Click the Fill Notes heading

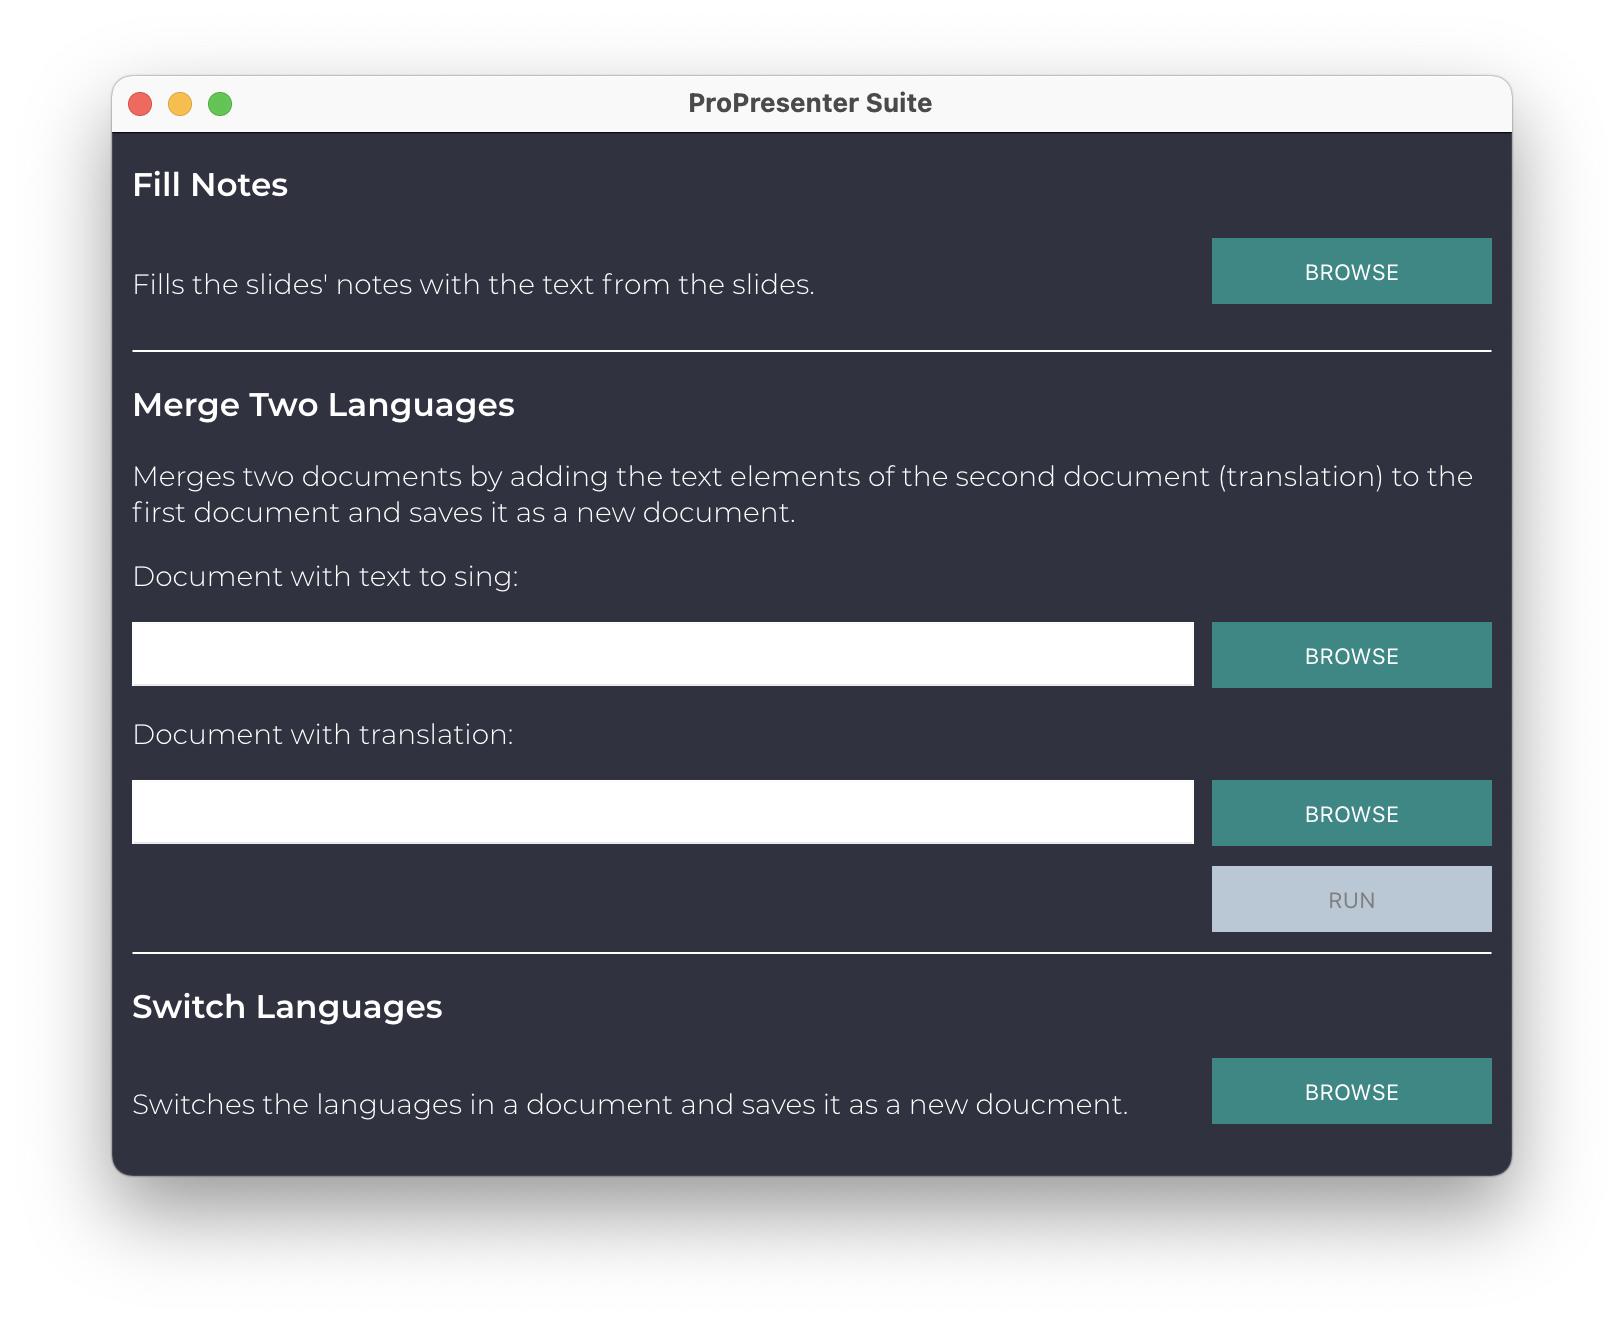click(x=210, y=185)
